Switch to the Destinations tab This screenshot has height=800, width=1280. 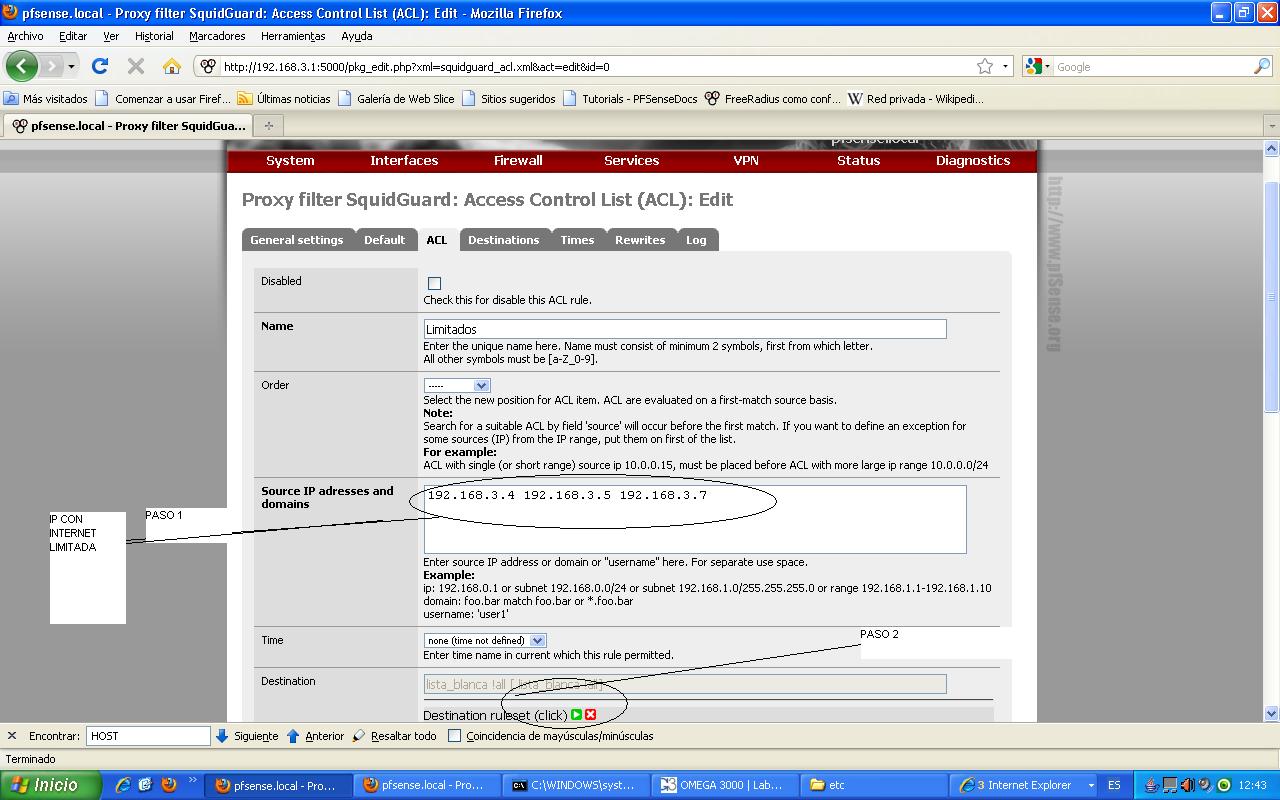point(503,240)
